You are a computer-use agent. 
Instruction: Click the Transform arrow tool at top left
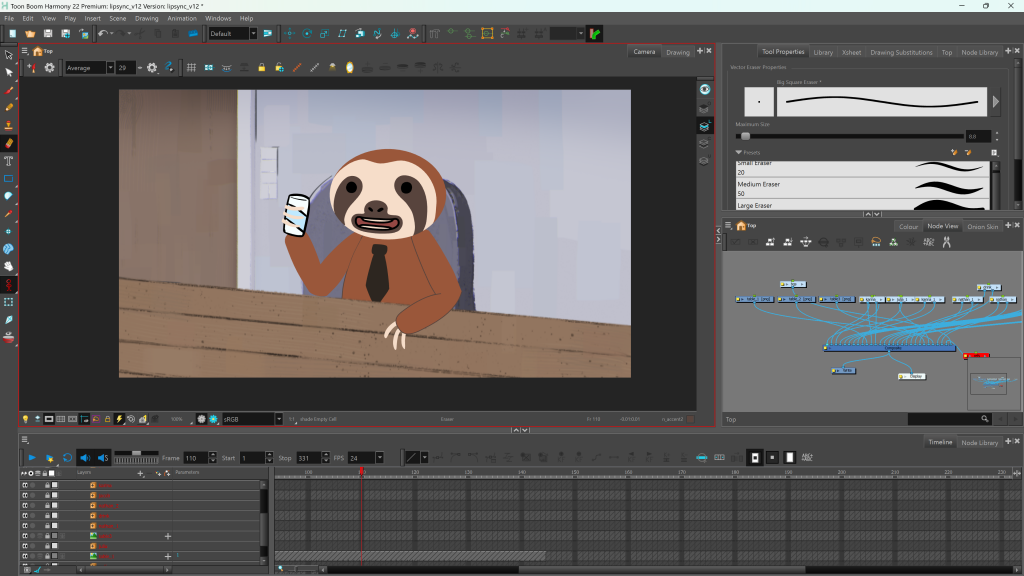(x=9, y=55)
